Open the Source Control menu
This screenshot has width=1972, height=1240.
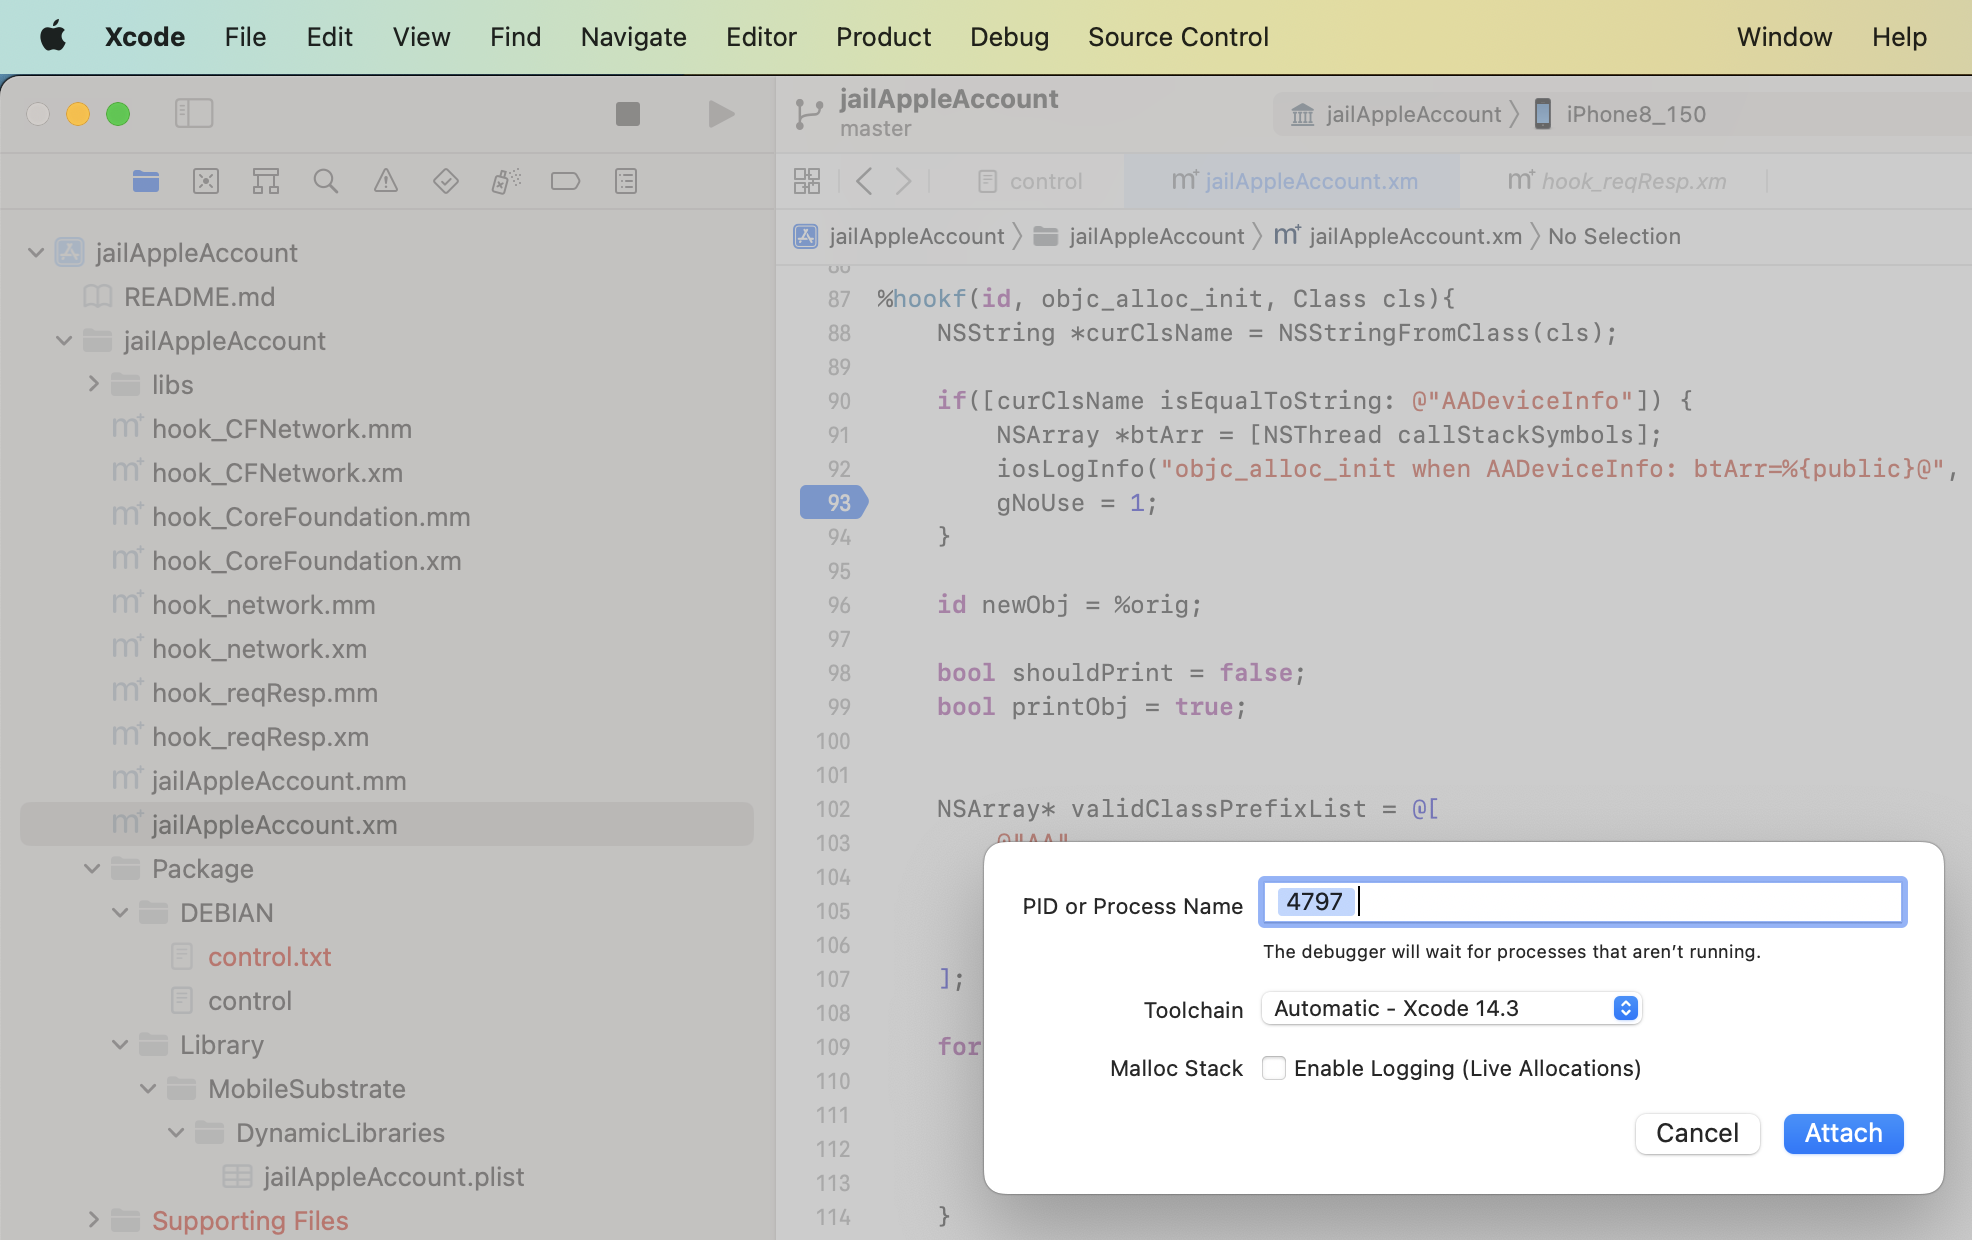1178,37
